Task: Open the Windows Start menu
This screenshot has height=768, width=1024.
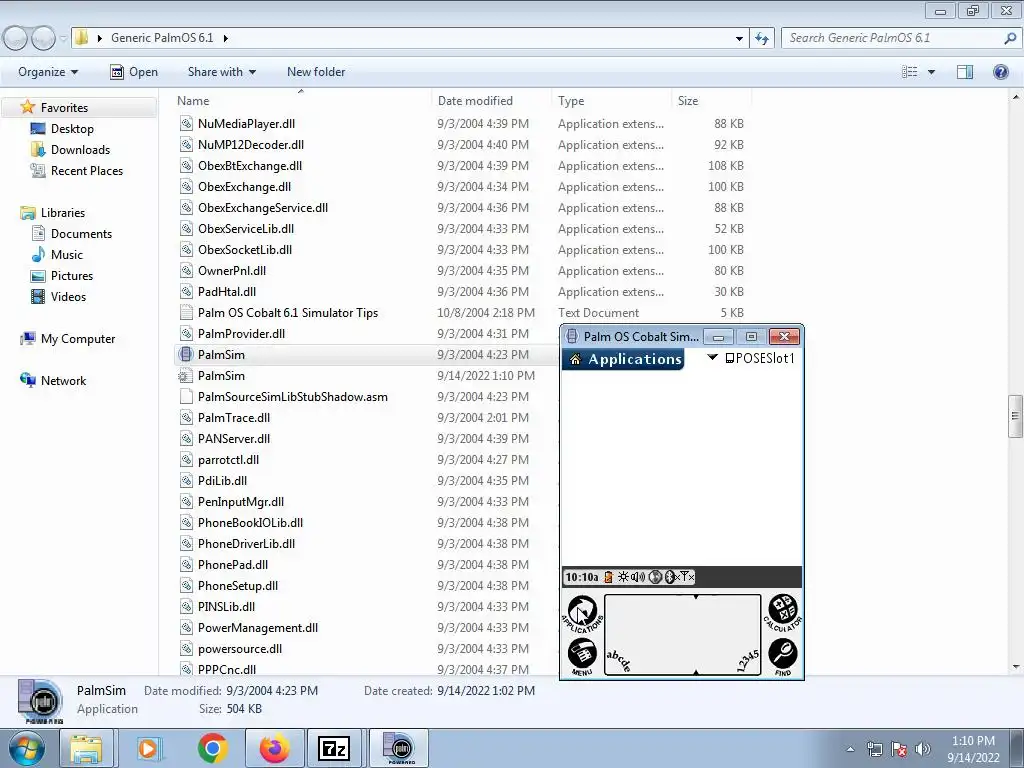Action: [x=26, y=748]
